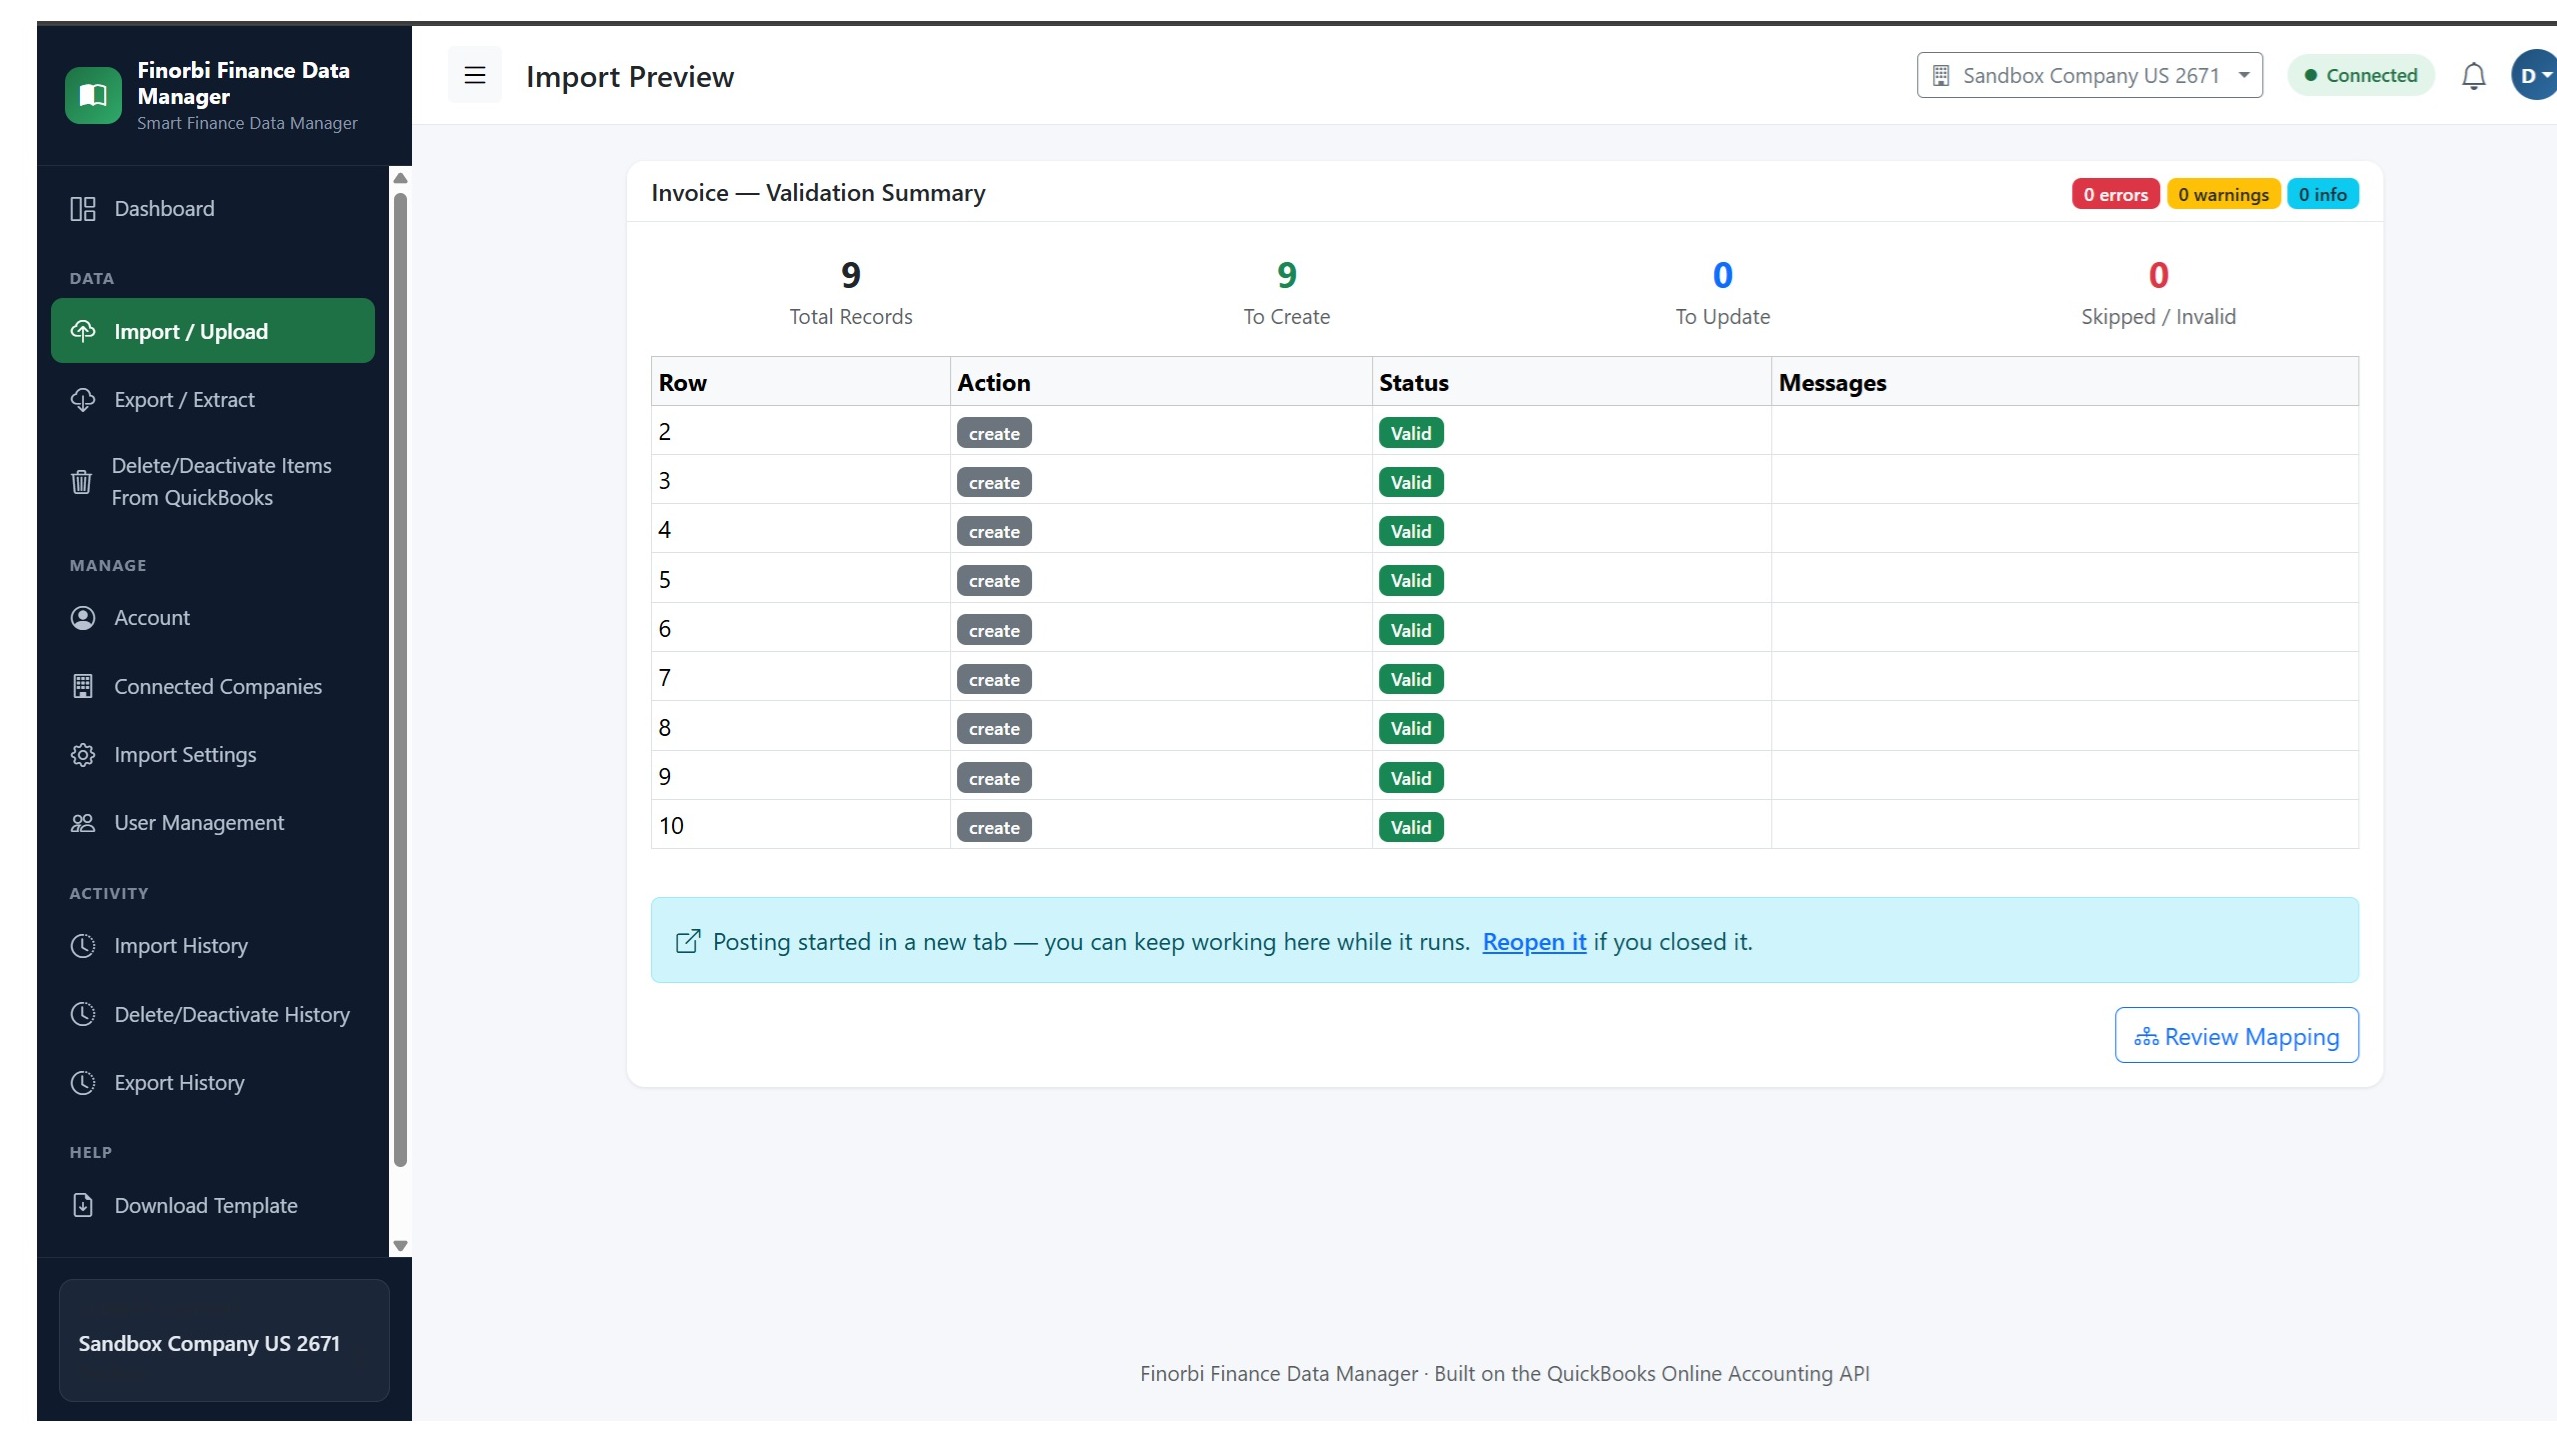Viewport: 2557px width, 1442px height.
Task: Click the sidebar scroll up arrow
Action: coord(400,178)
